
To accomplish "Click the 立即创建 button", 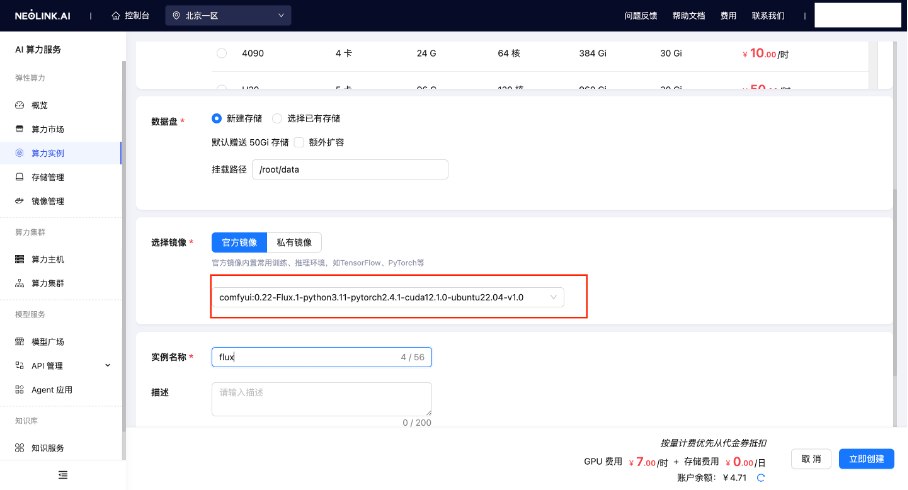I will [x=866, y=458].
